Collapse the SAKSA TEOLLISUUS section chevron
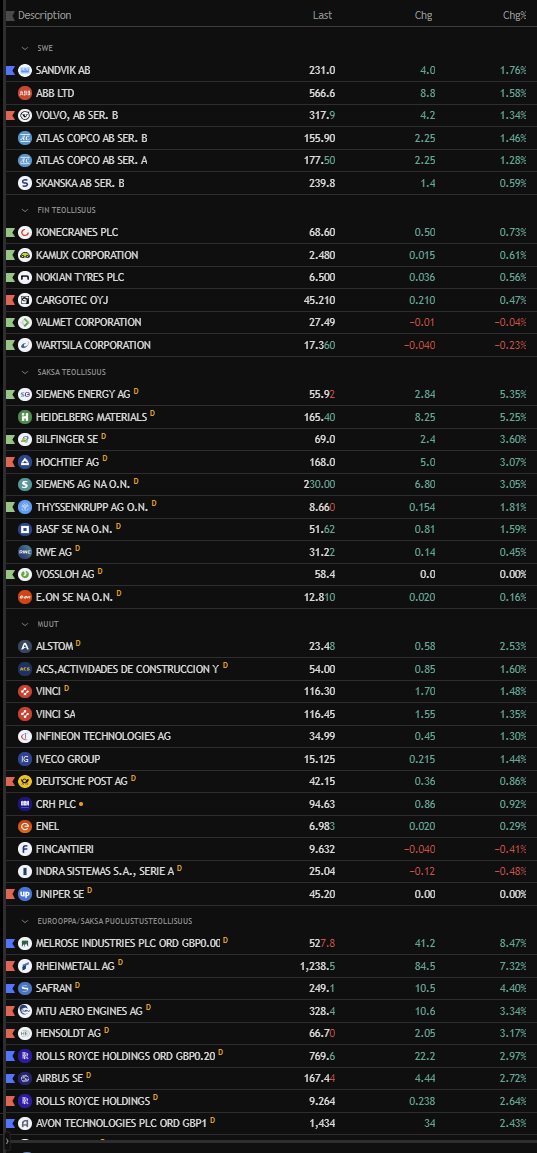The width and height of the screenshot is (537, 1153). tap(24, 372)
